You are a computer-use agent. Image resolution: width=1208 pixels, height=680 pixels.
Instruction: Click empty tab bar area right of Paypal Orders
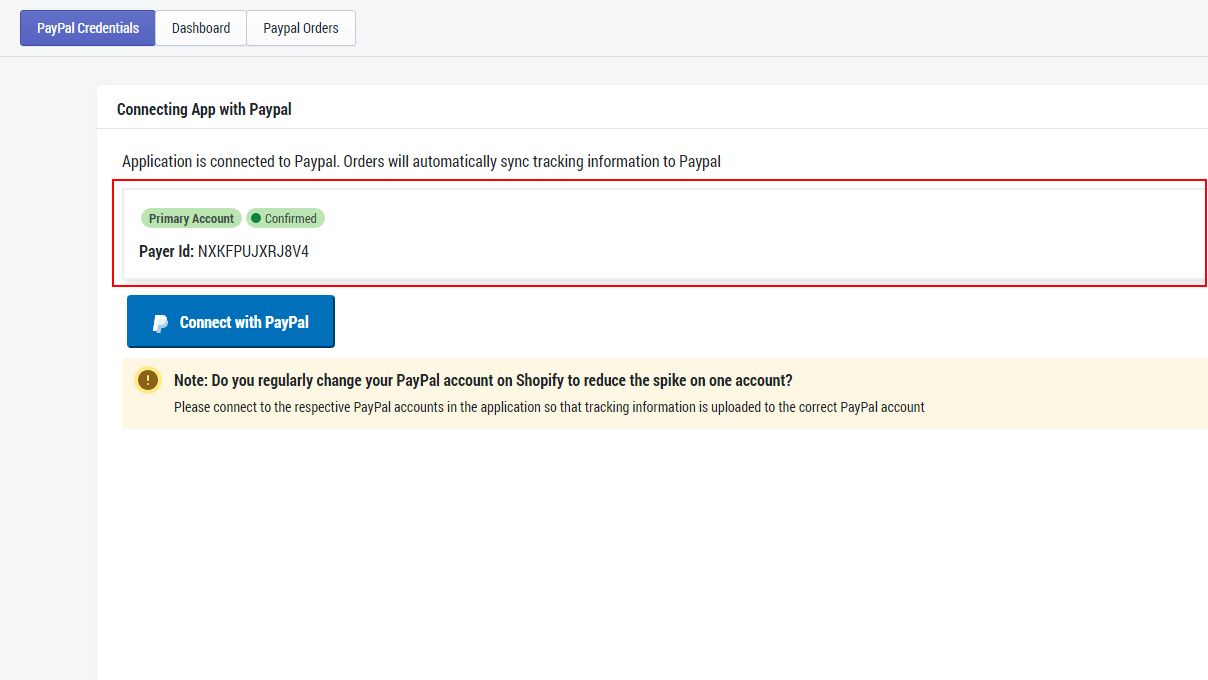(x=780, y=28)
